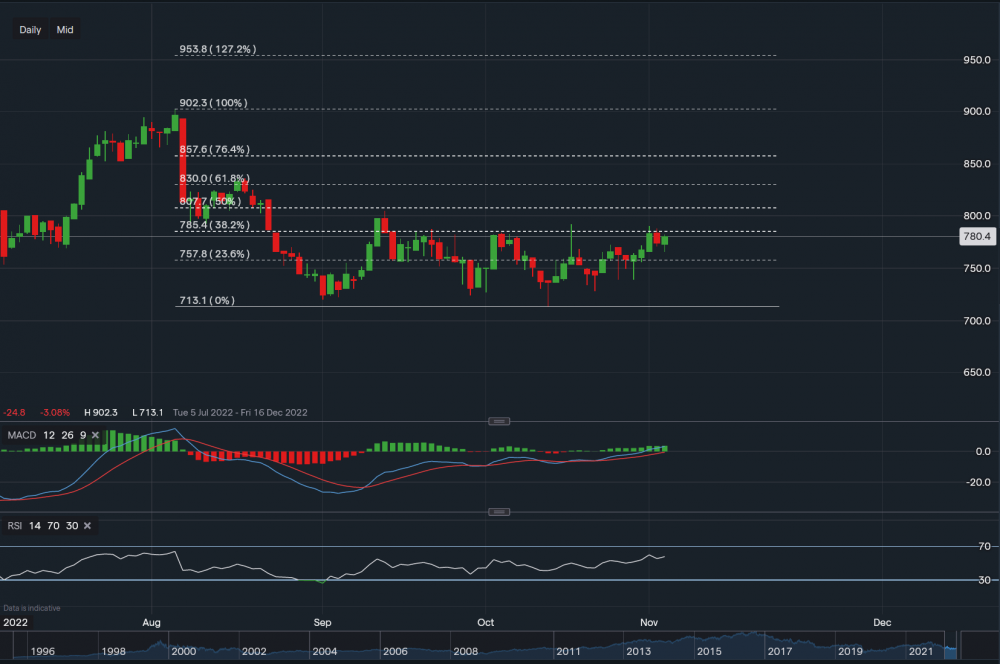Image resolution: width=1000 pixels, height=664 pixels.
Task: Click 2017 in the bottom timeline navigator
Action: coord(782,650)
